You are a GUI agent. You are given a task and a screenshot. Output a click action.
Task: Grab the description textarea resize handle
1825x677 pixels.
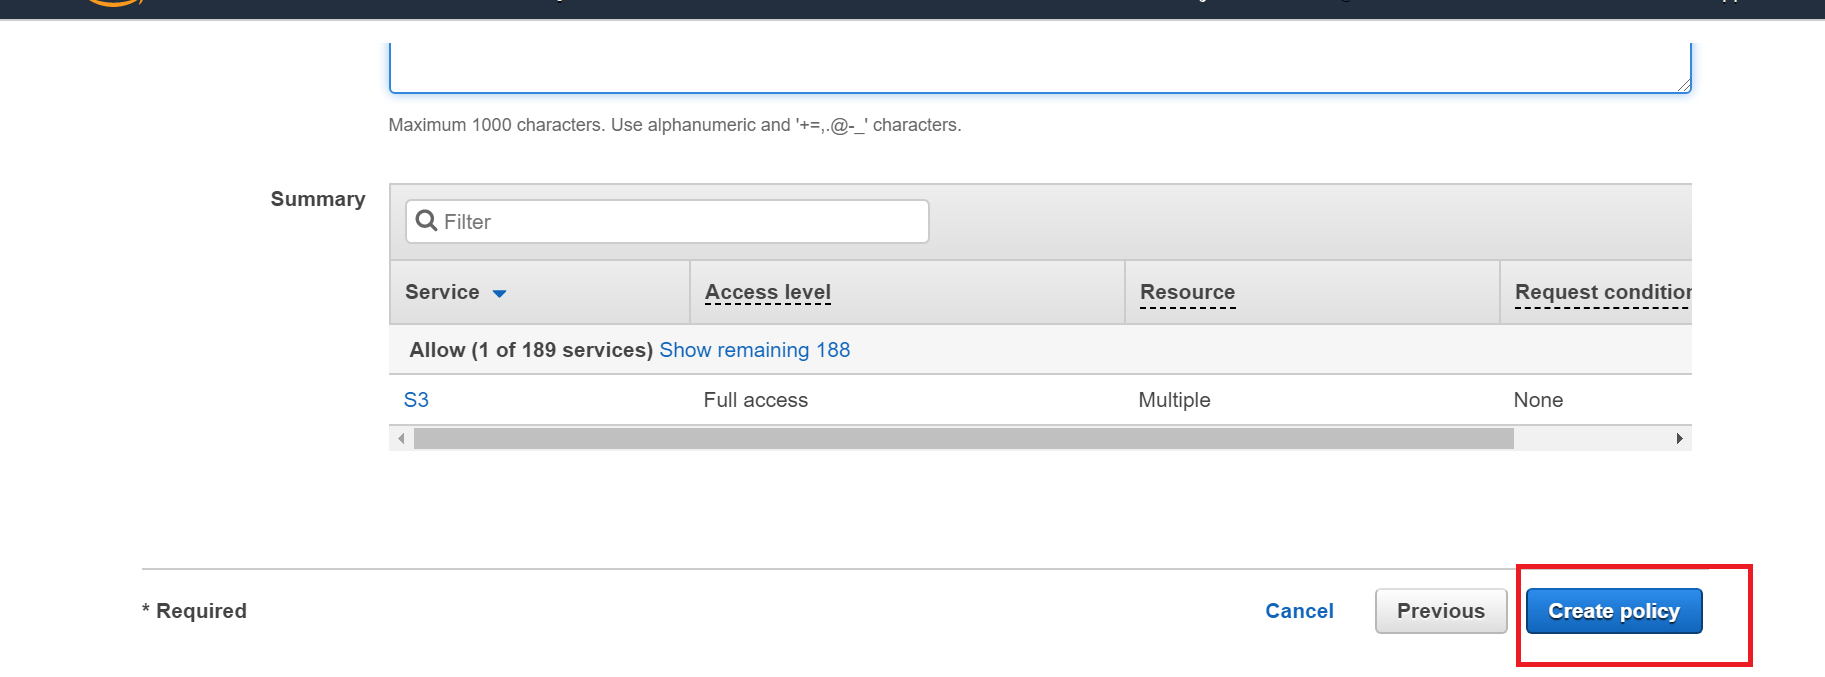pyautogui.click(x=1684, y=86)
